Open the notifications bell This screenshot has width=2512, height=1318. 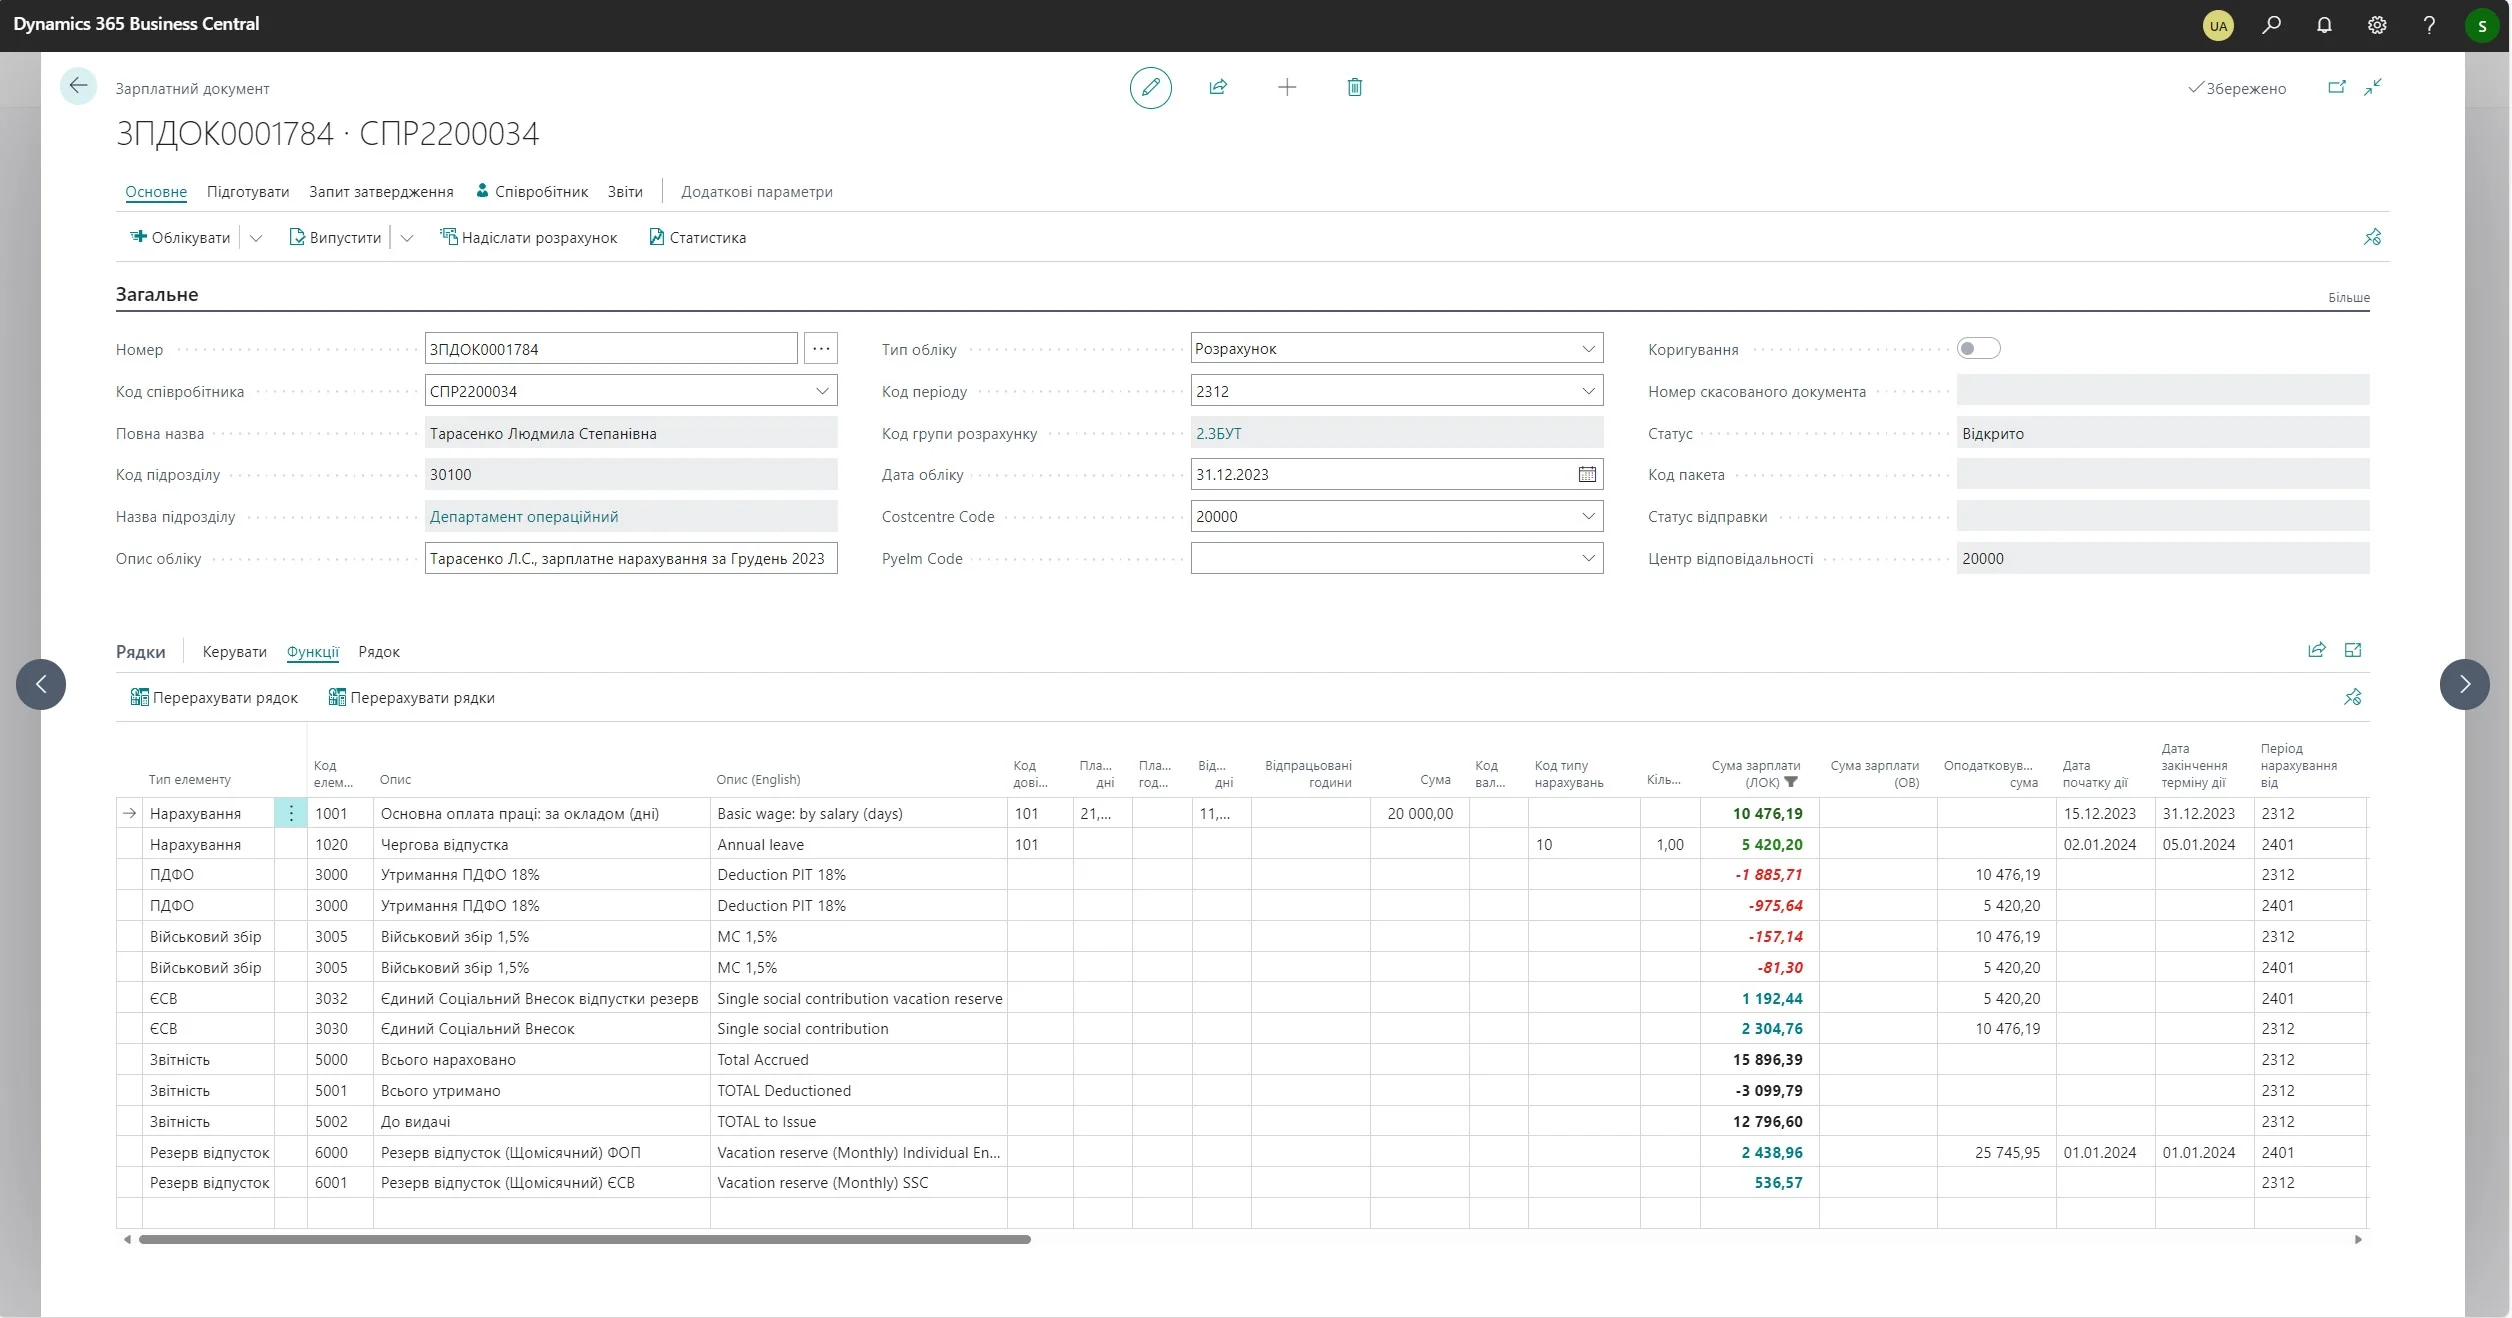pyautogui.click(x=2324, y=25)
